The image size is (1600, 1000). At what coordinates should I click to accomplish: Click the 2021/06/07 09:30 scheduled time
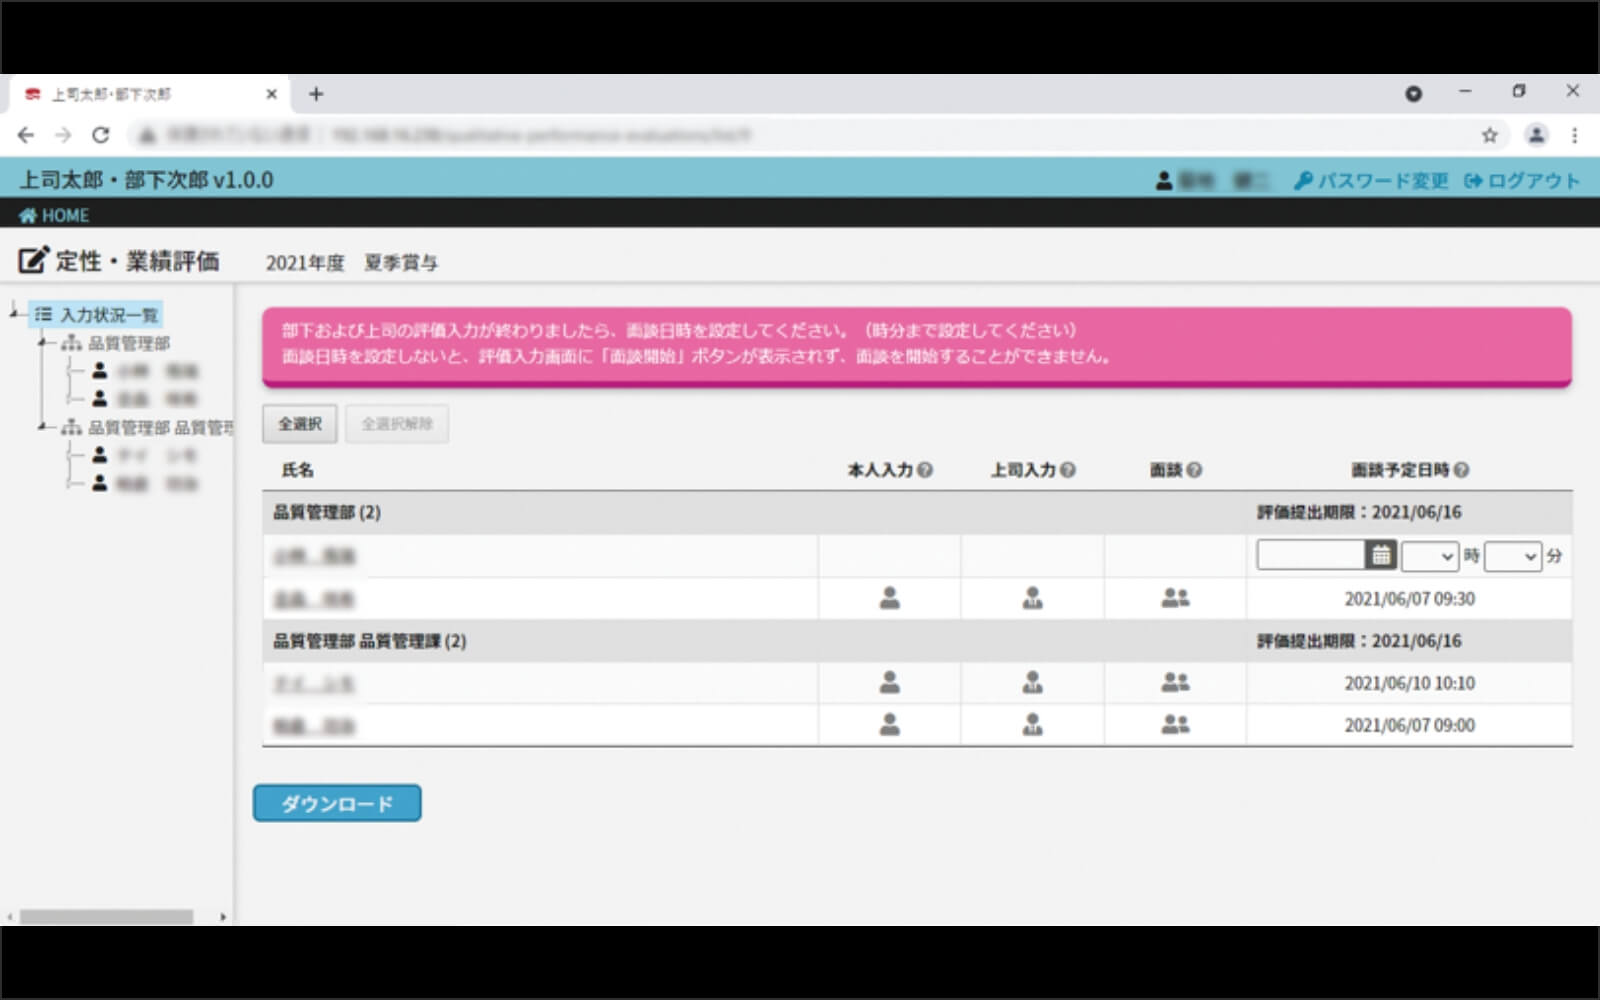tap(1409, 599)
